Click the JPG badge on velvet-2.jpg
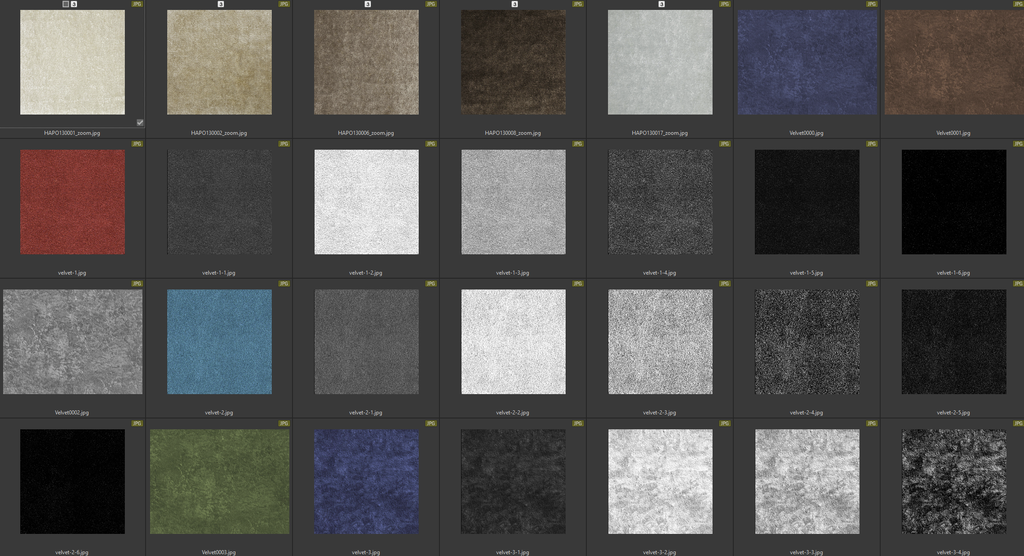The image size is (1024, 556). pyautogui.click(x=284, y=284)
